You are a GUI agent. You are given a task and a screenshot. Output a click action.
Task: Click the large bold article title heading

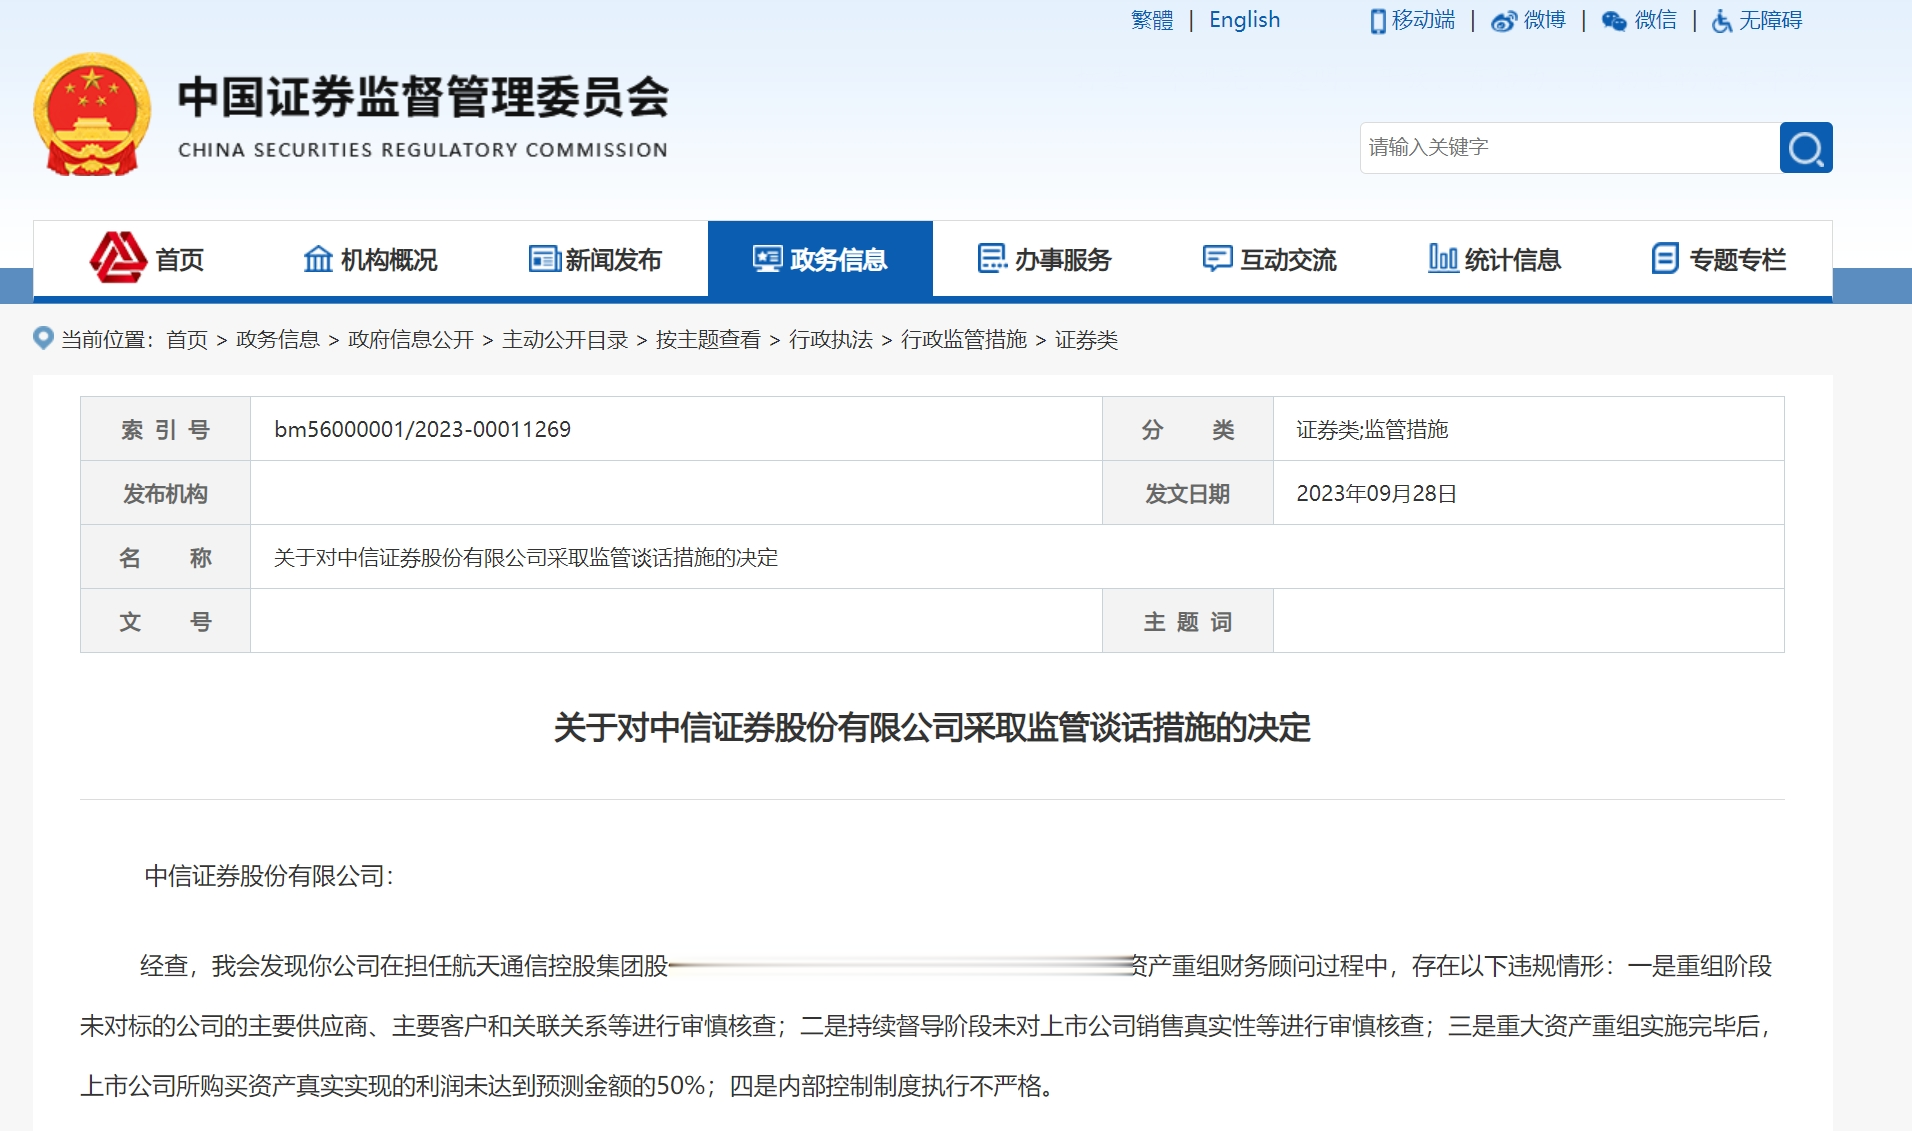click(932, 727)
